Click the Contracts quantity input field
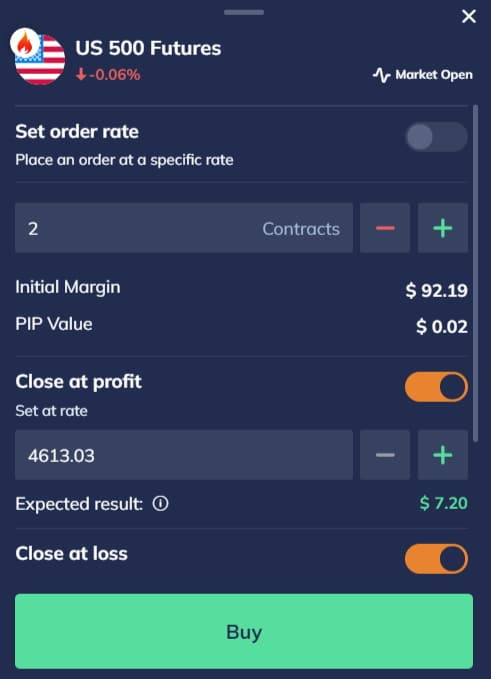491x679 pixels. [184, 228]
